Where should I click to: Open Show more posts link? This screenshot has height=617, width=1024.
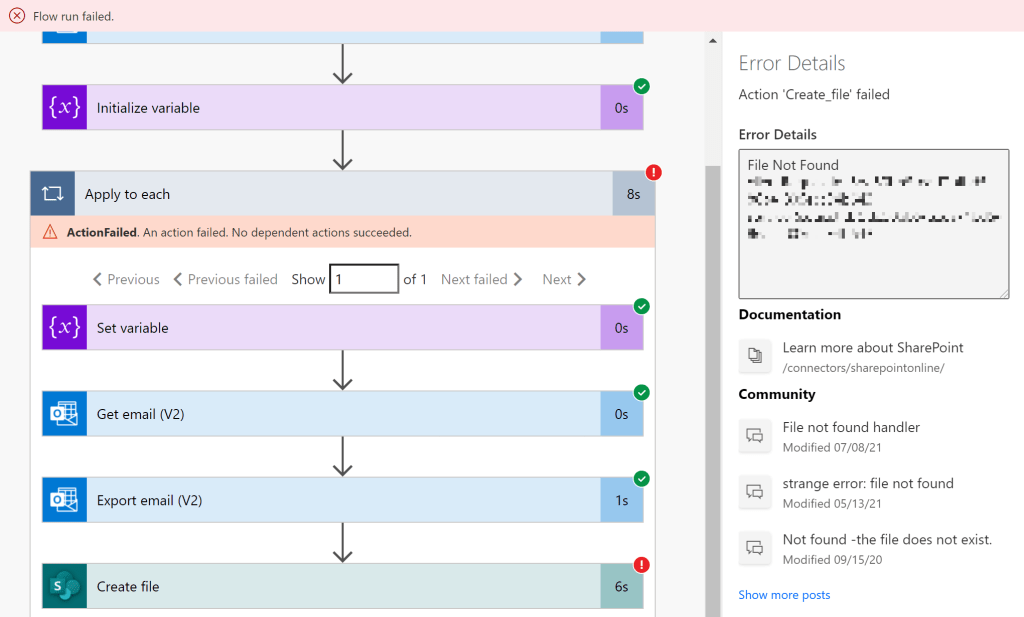click(784, 595)
